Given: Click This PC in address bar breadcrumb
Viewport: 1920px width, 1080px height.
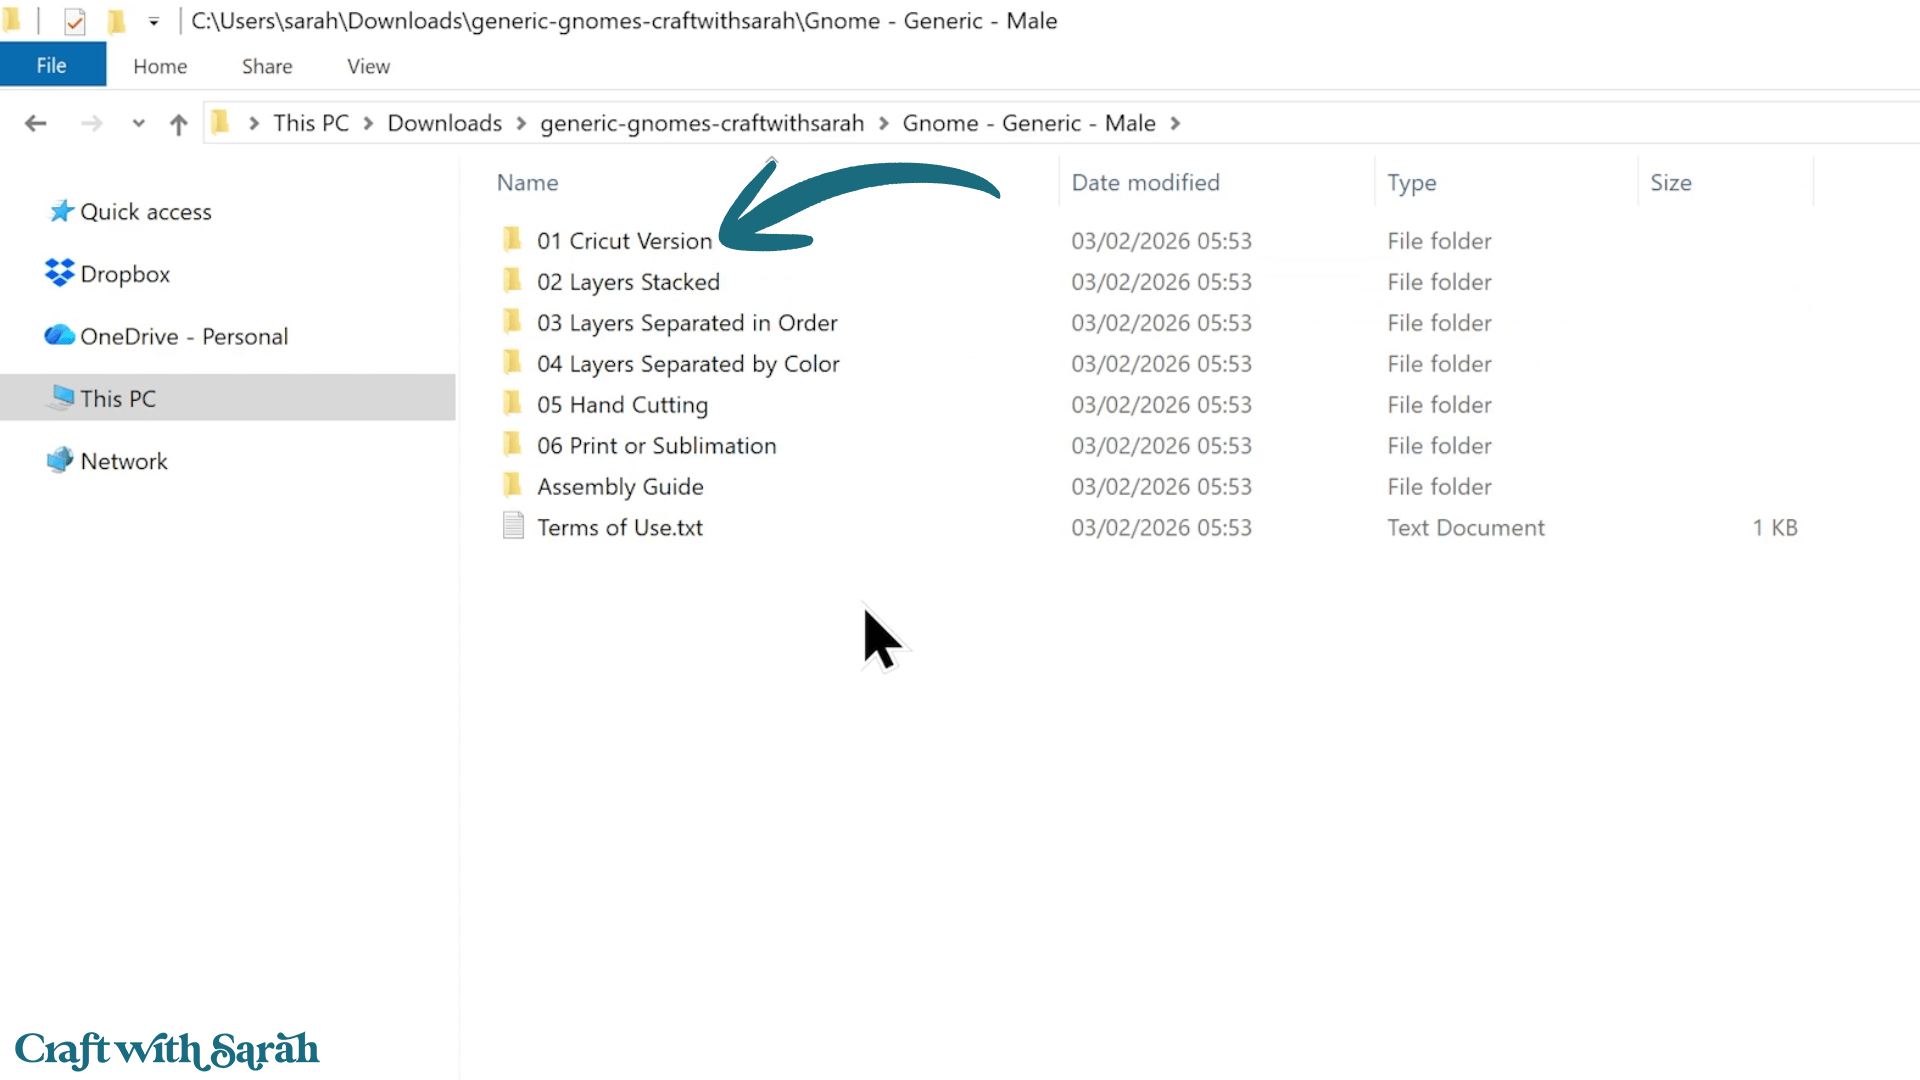Looking at the screenshot, I should click(311, 123).
